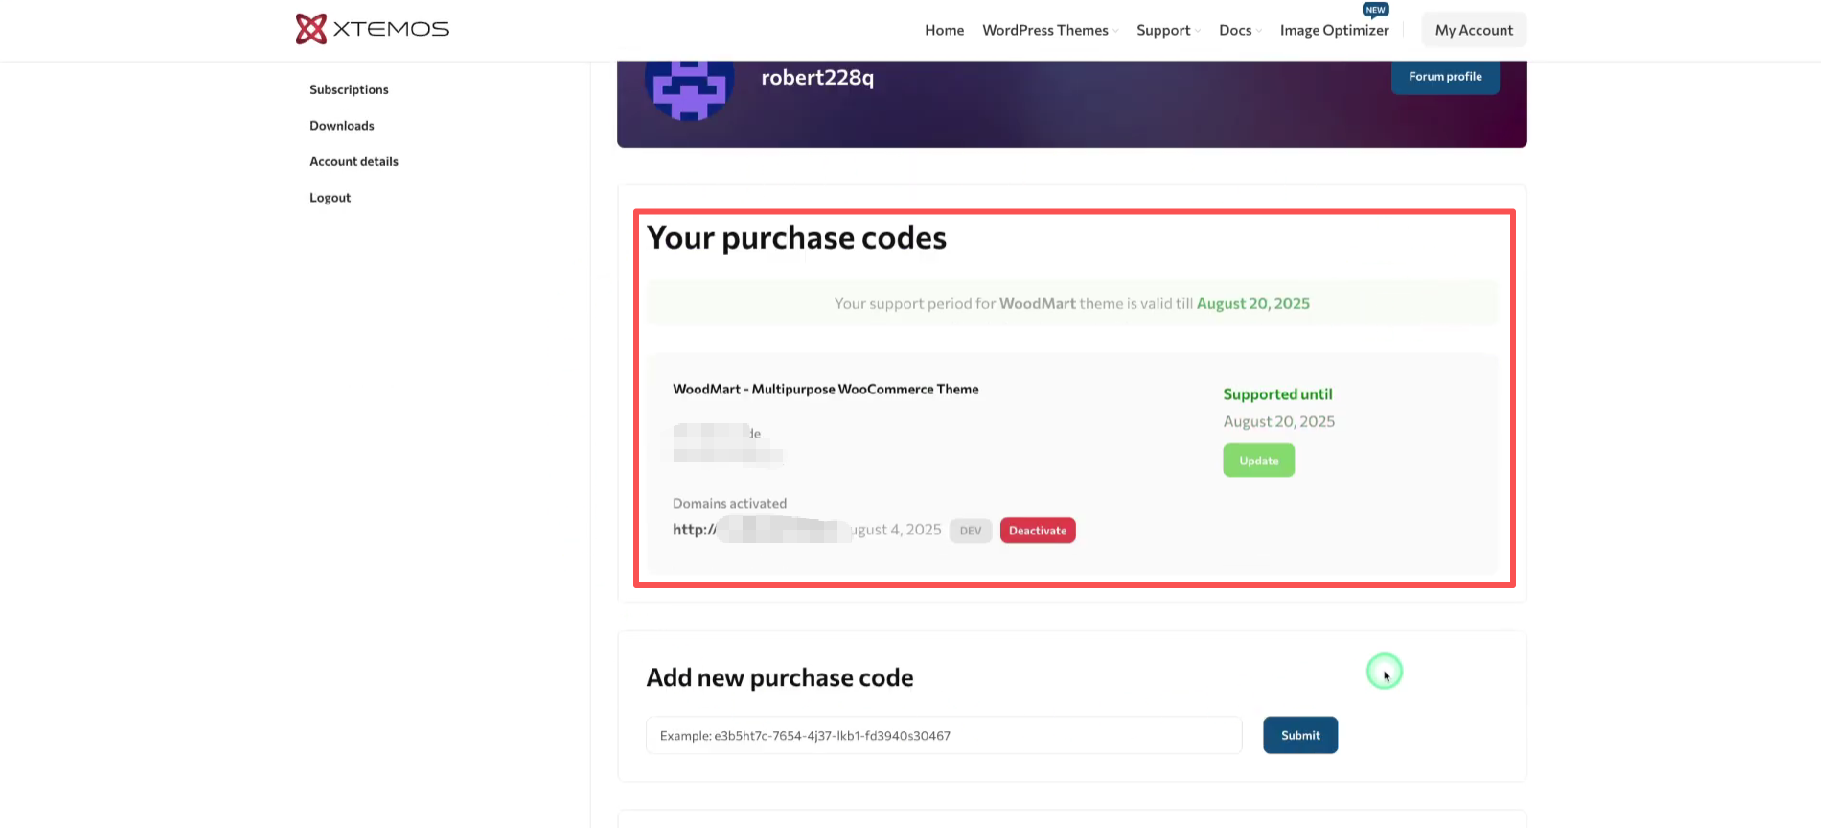Submit the new purchase code
Image resolution: width=1821 pixels, height=828 pixels.
point(1300,736)
